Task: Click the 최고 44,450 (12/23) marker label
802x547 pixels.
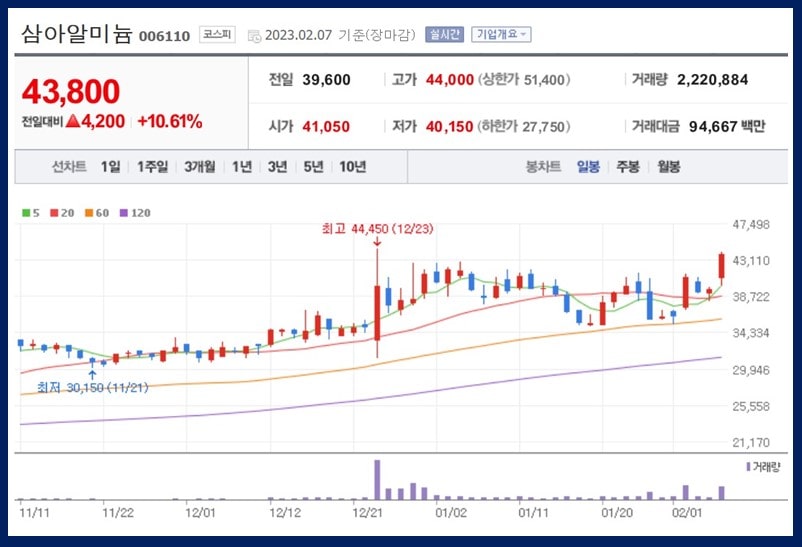Action: pos(377,229)
